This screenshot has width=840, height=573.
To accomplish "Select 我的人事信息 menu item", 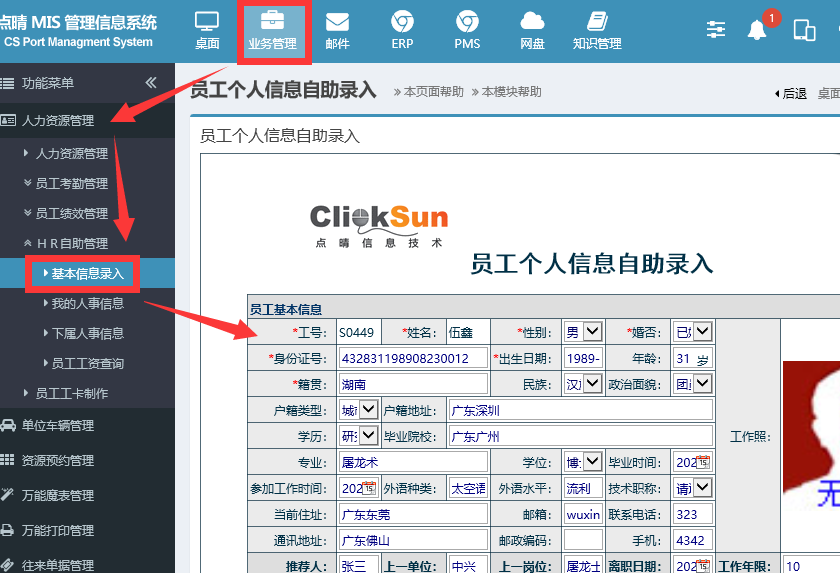I will [87, 304].
